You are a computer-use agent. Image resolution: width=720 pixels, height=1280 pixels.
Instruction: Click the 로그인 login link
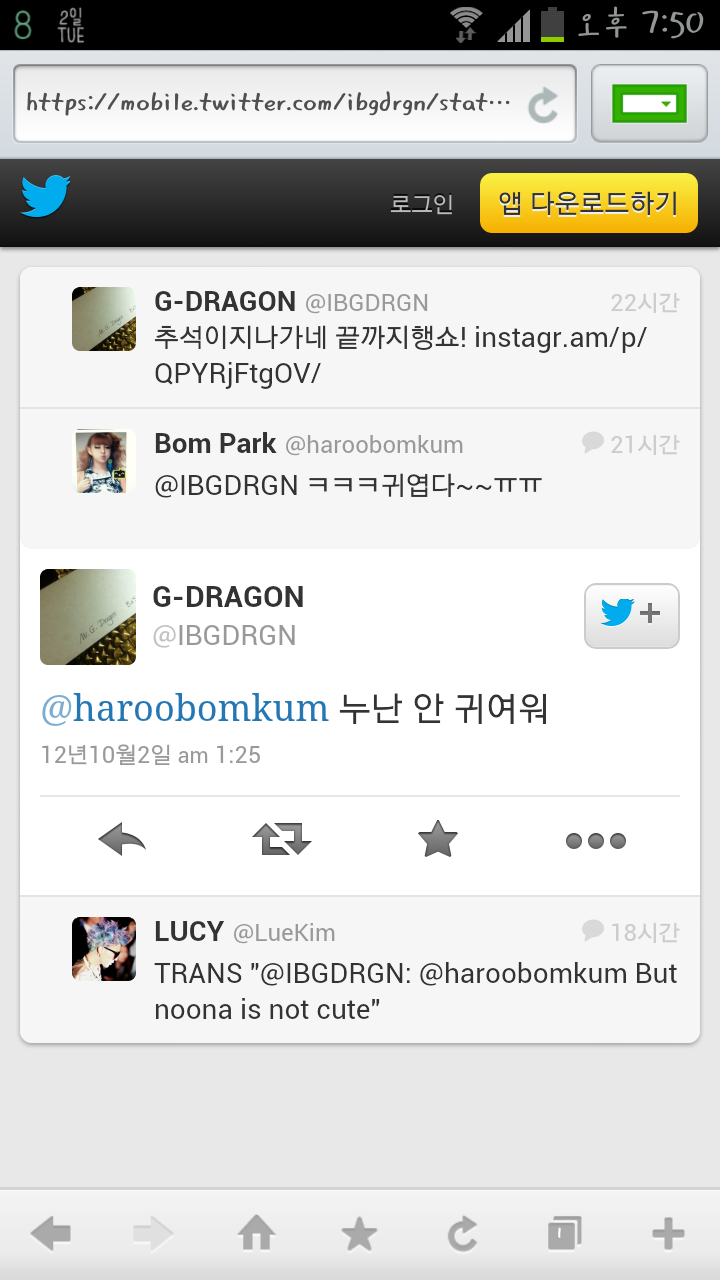coord(421,204)
